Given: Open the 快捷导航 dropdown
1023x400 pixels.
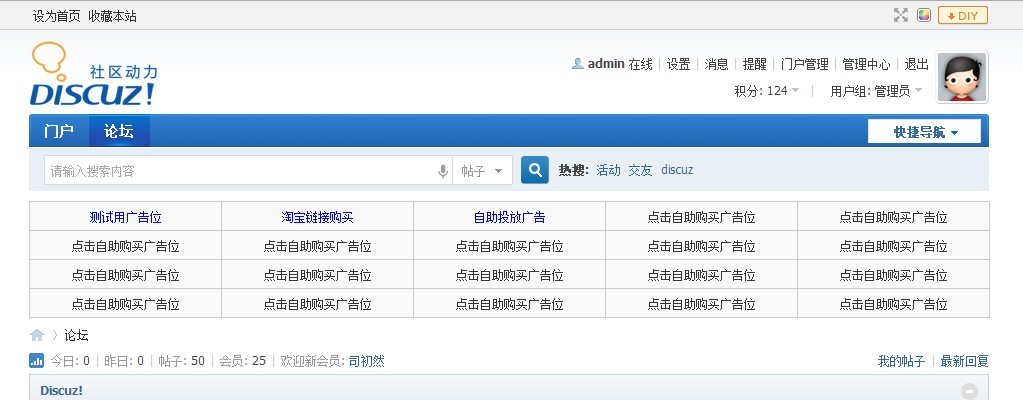Looking at the screenshot, I should tap(924, 131).
